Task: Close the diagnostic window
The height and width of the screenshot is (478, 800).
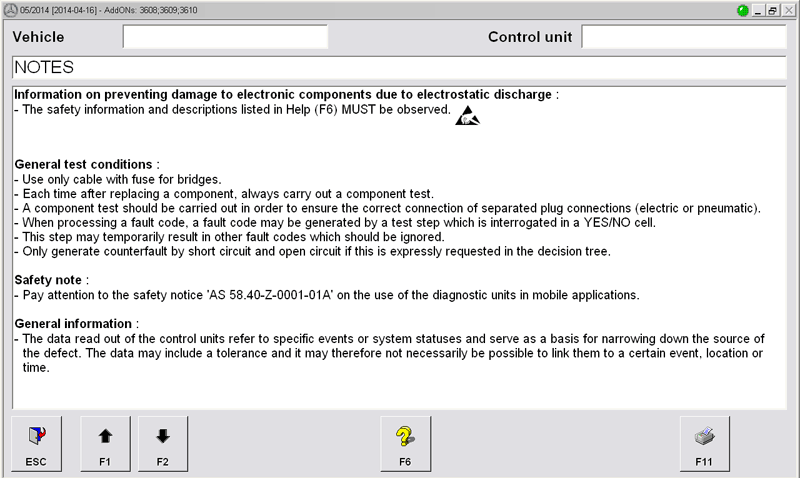Action: click(x=788, y=10)
